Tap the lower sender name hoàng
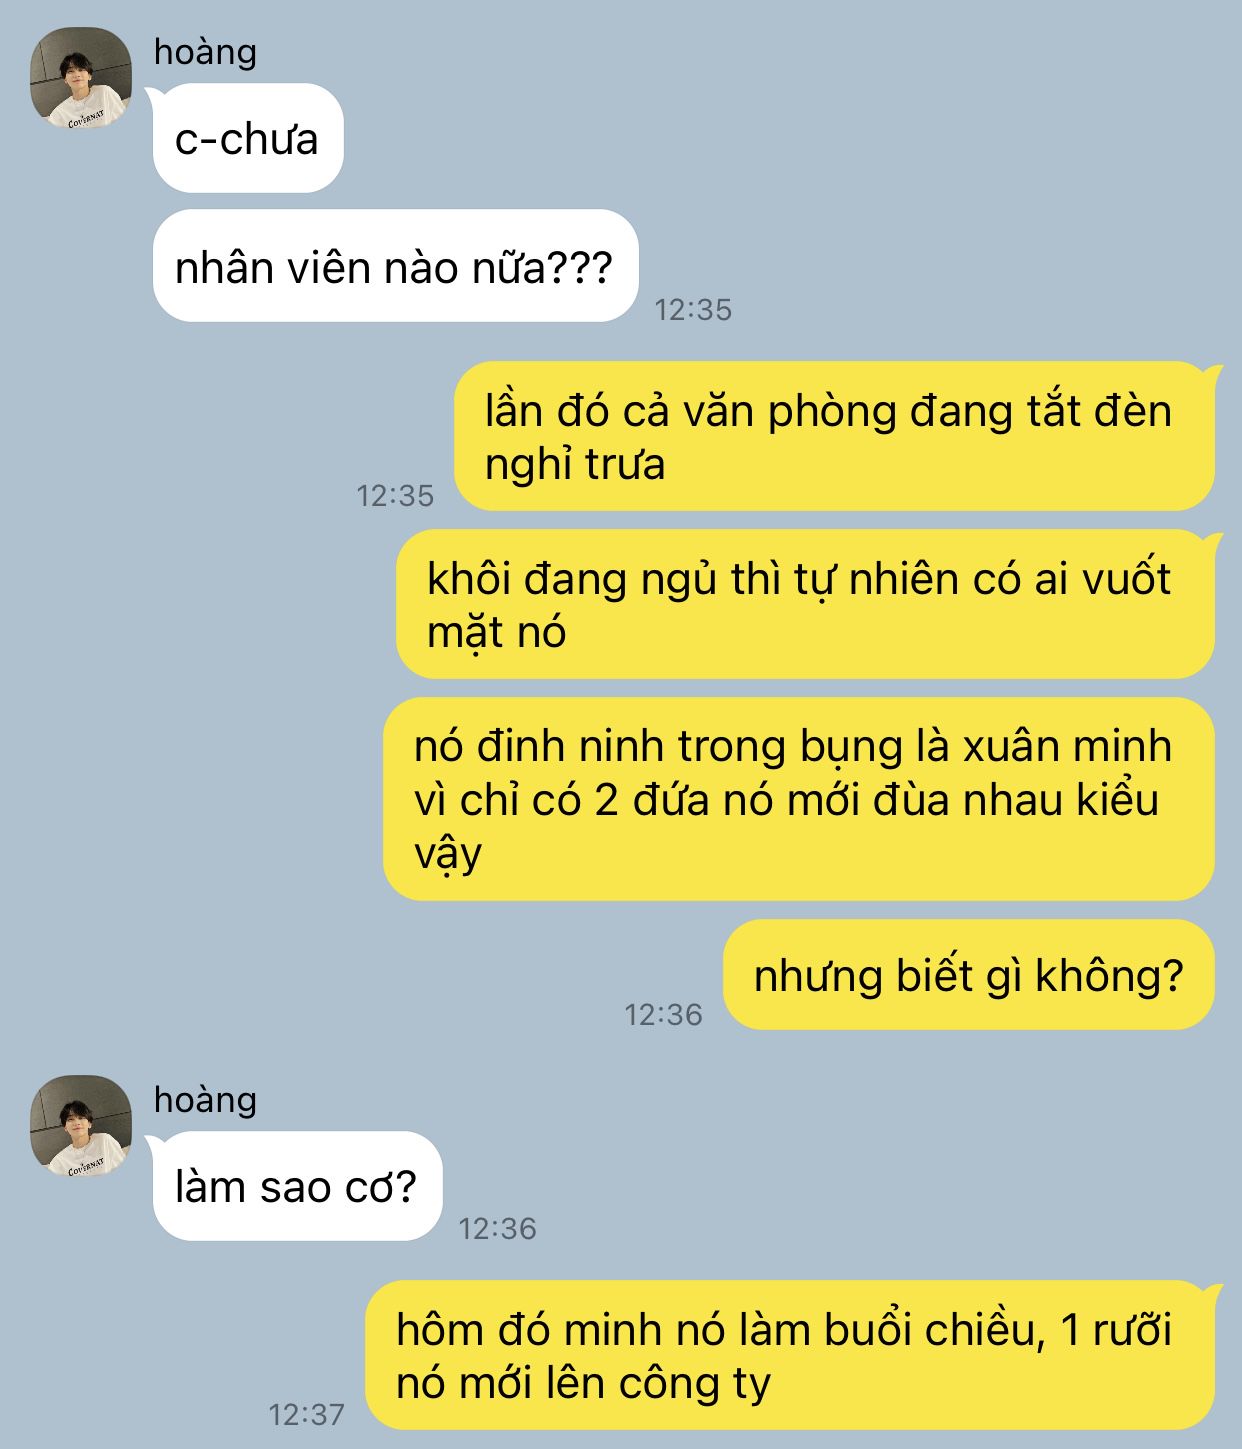The width and height of the screenshot is (1242, 1449). [205, 1099]
